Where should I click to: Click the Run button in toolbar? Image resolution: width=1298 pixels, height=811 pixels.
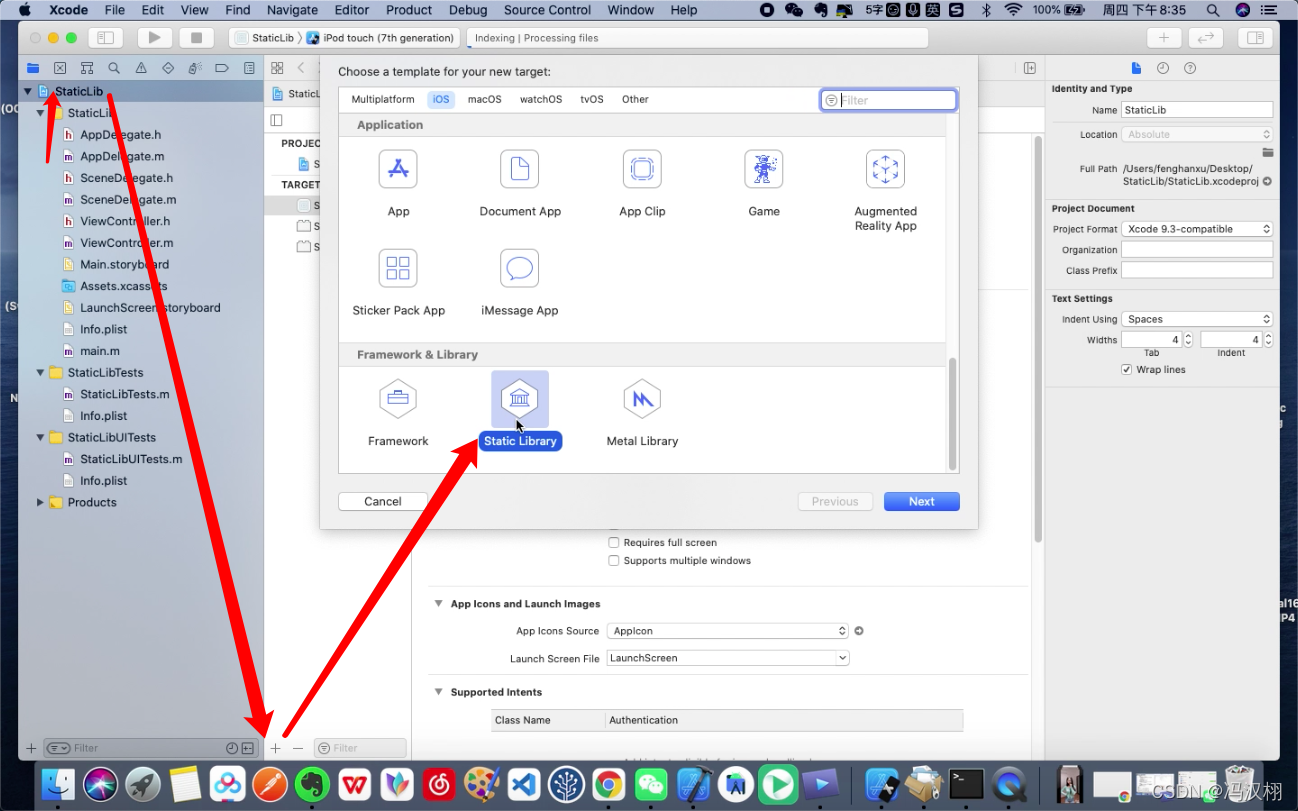pyautogui.click(x=154, y=38)
